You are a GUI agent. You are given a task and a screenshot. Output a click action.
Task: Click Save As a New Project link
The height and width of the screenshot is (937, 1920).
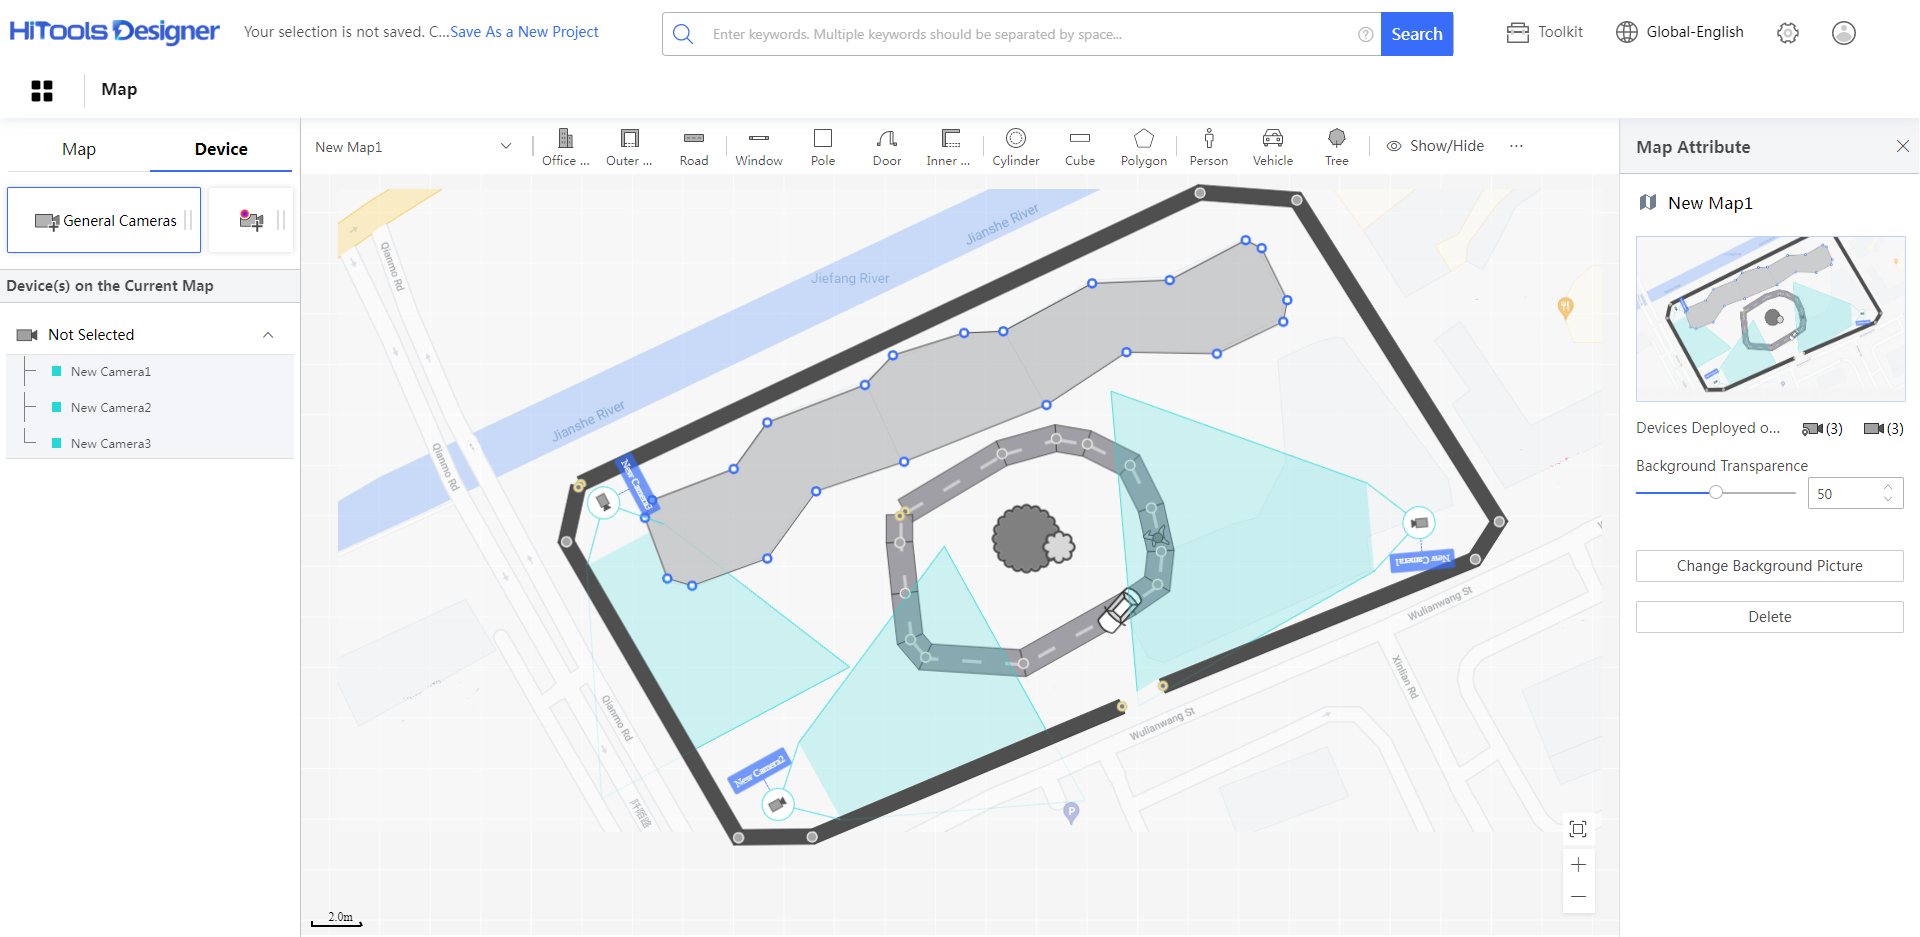524,32
